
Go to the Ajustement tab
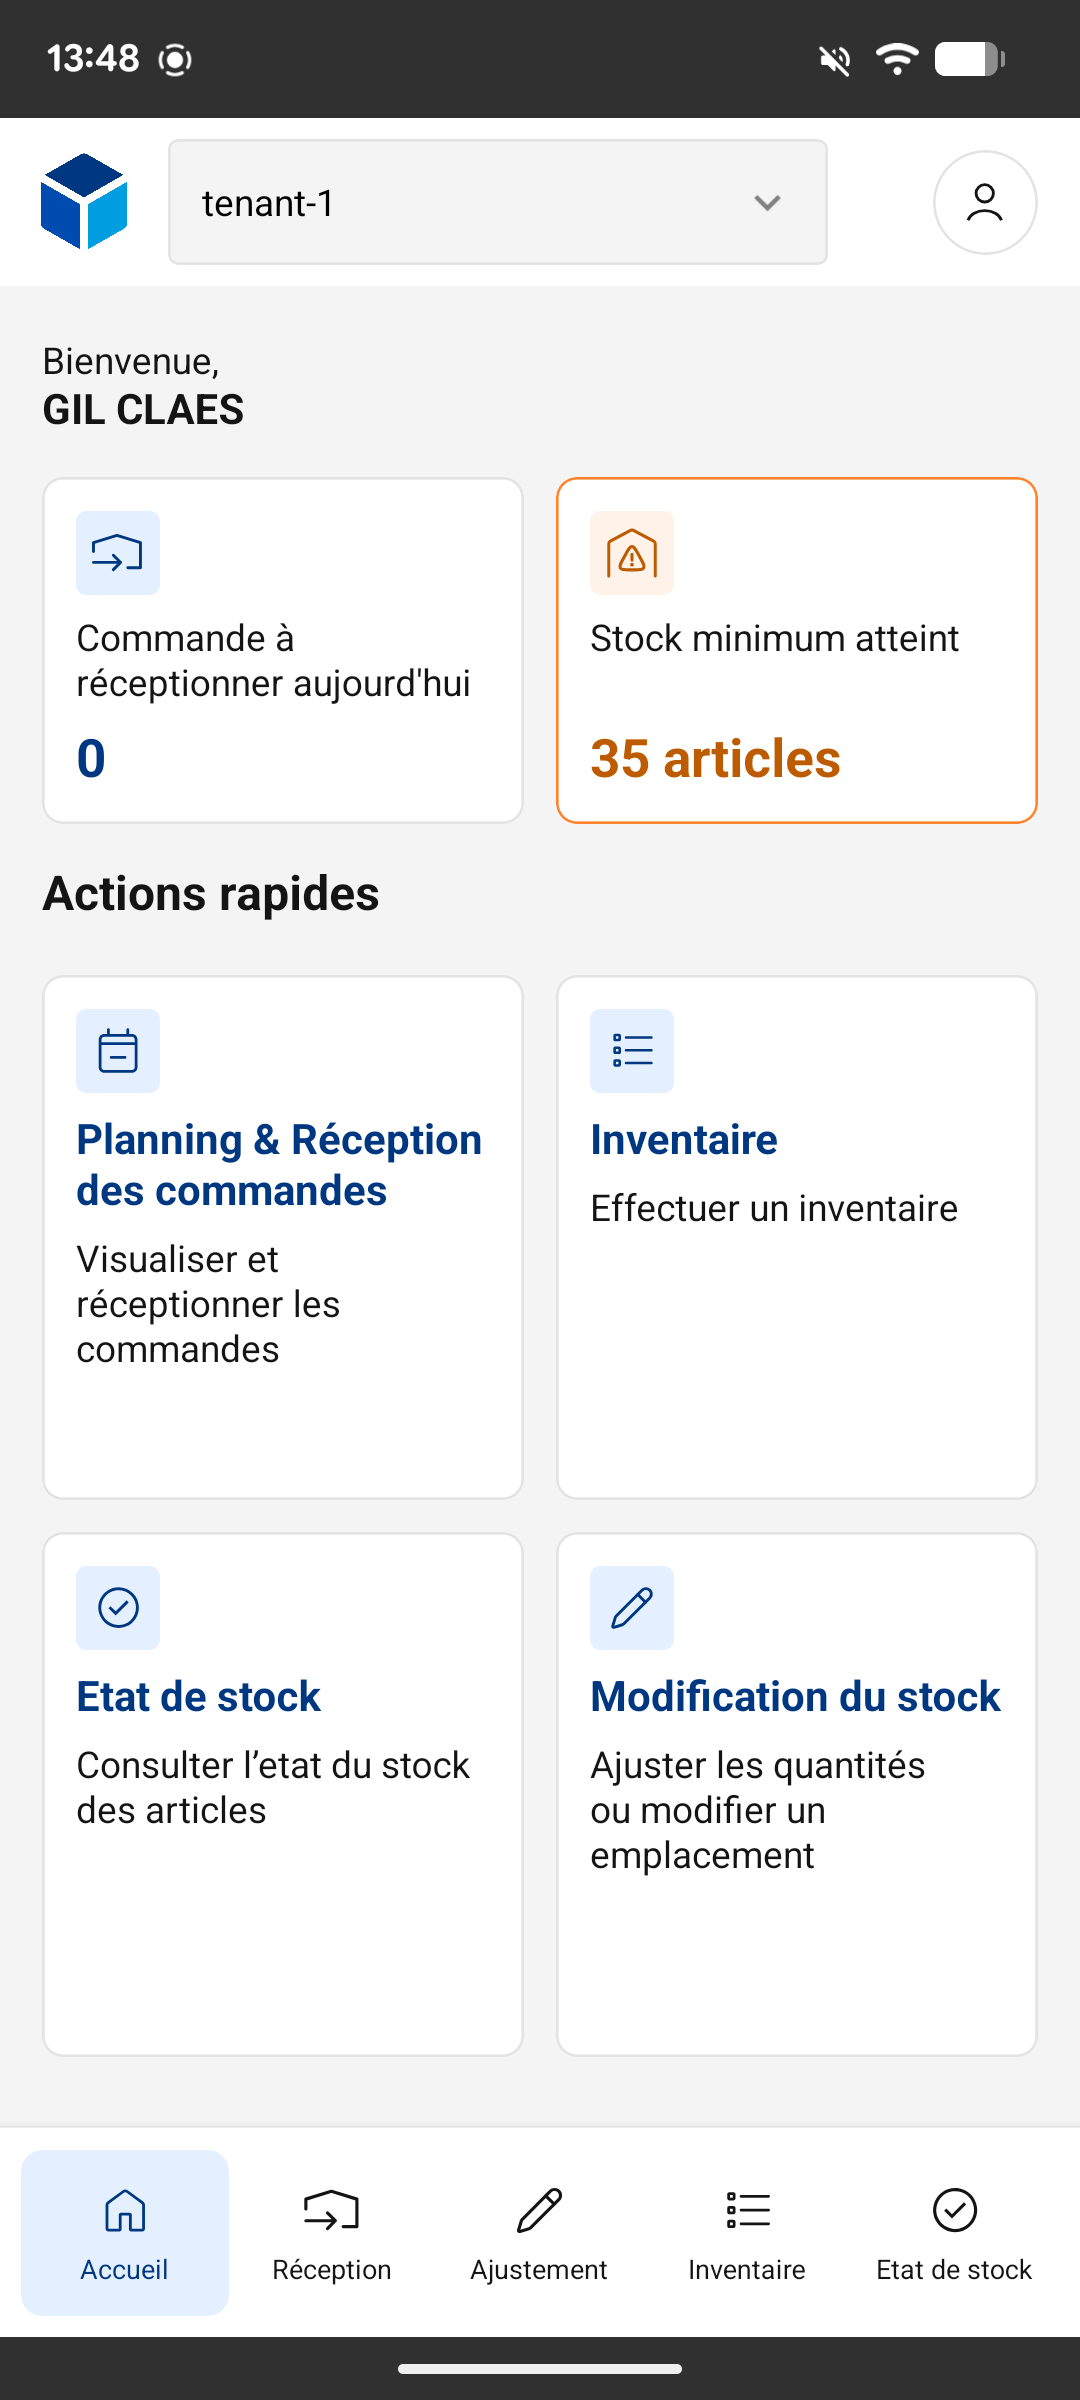click(x=539, y=2232)
